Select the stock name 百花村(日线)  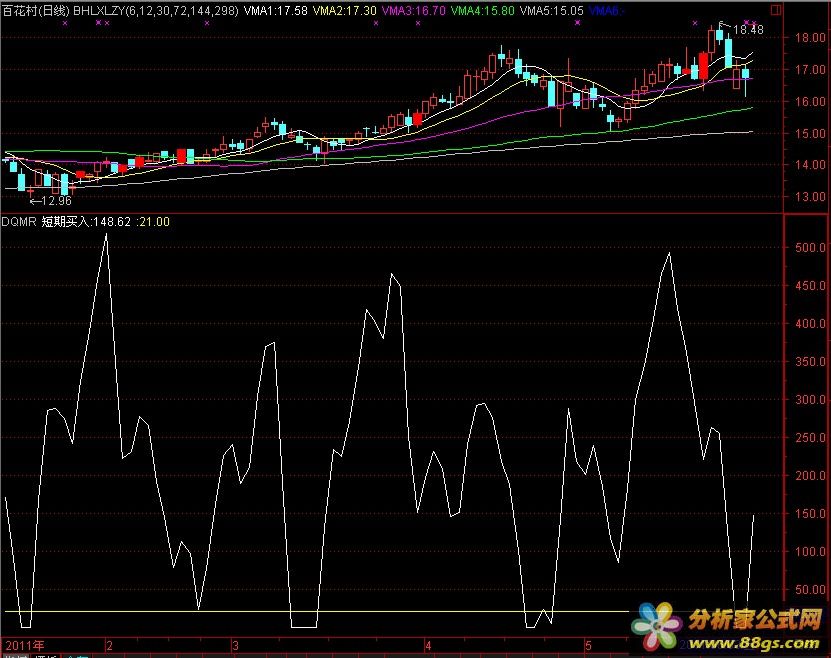[36, 11]
